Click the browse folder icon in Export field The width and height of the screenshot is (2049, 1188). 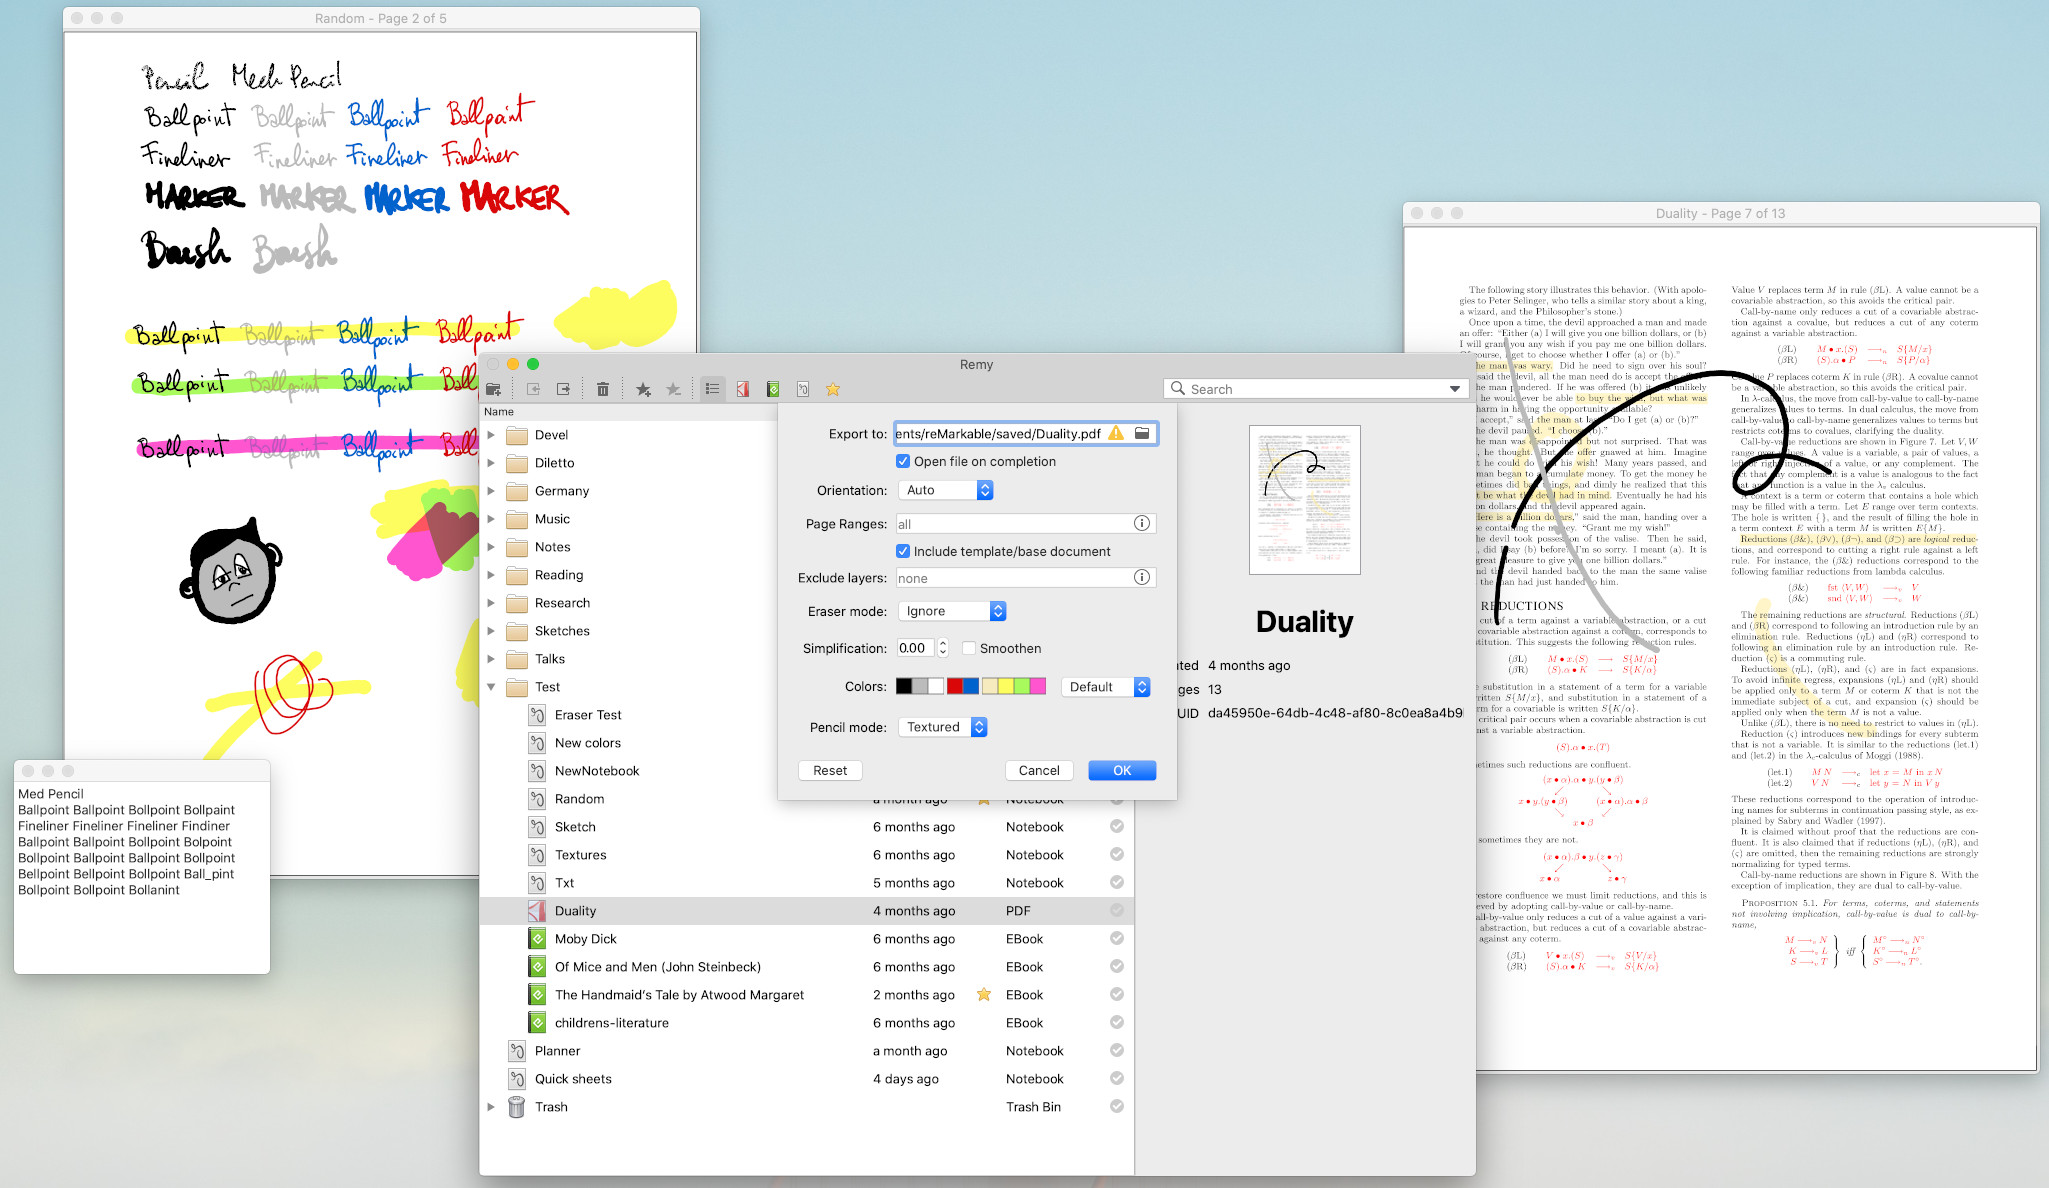1142,433
